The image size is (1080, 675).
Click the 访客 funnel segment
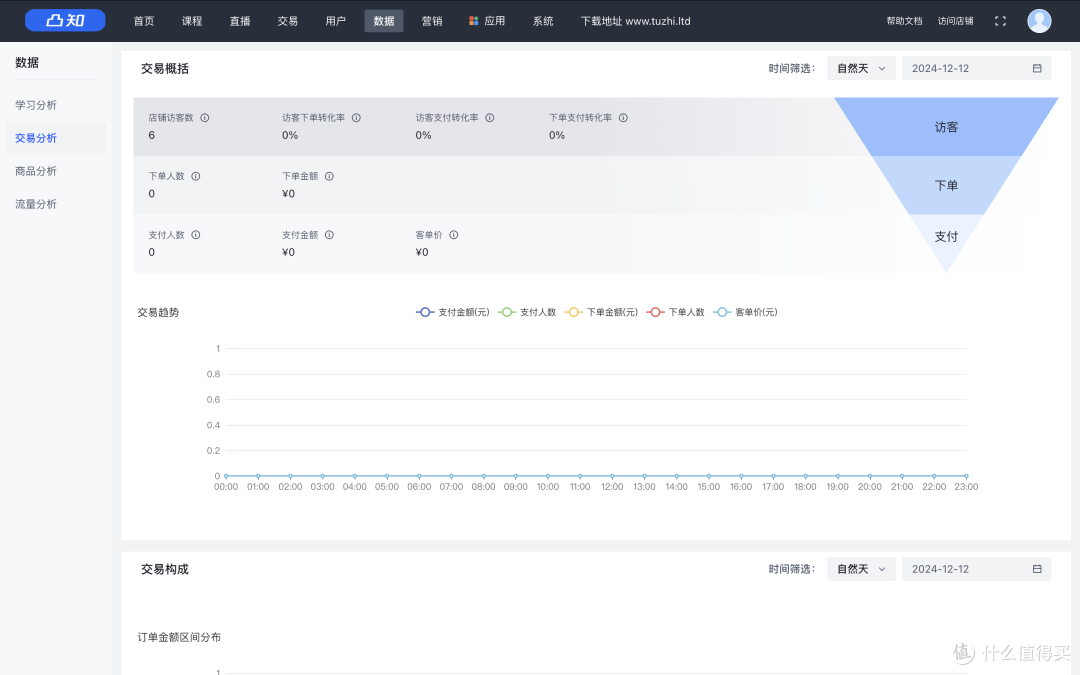click(x=946, y=127)
